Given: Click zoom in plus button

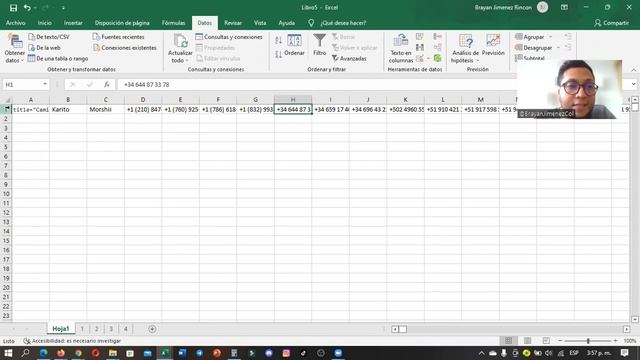Looking at the screenshot, I should (x=616, y=340).
